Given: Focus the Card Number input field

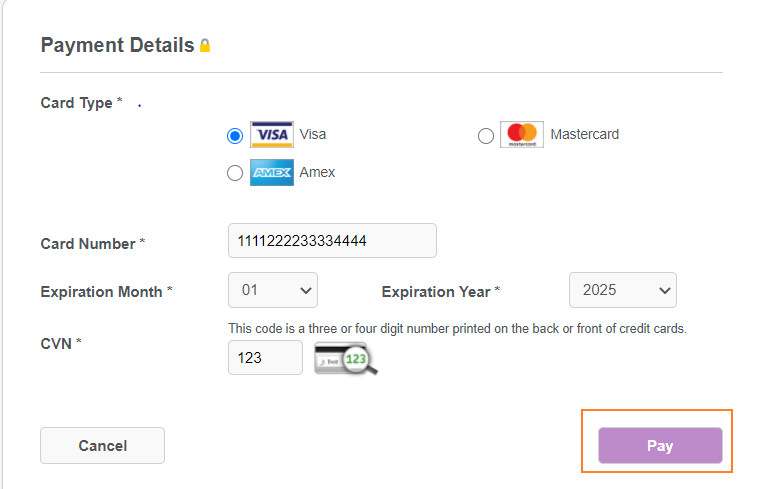Looking at the screenshot, I should (332, 240).
